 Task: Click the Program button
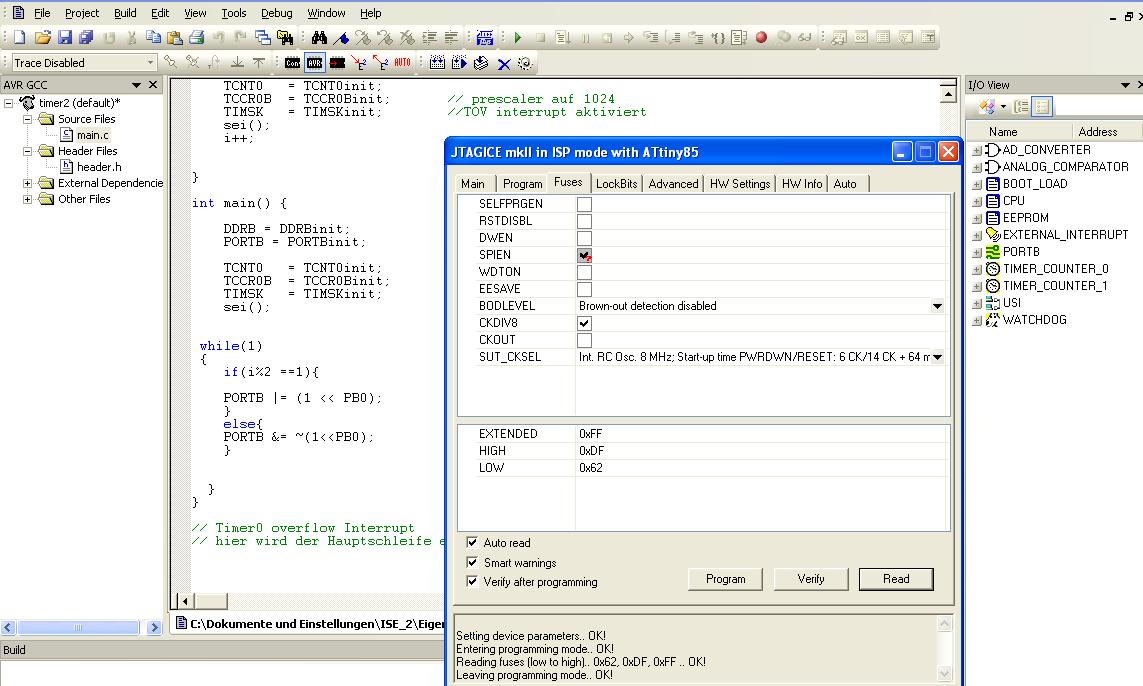[725, 579]
